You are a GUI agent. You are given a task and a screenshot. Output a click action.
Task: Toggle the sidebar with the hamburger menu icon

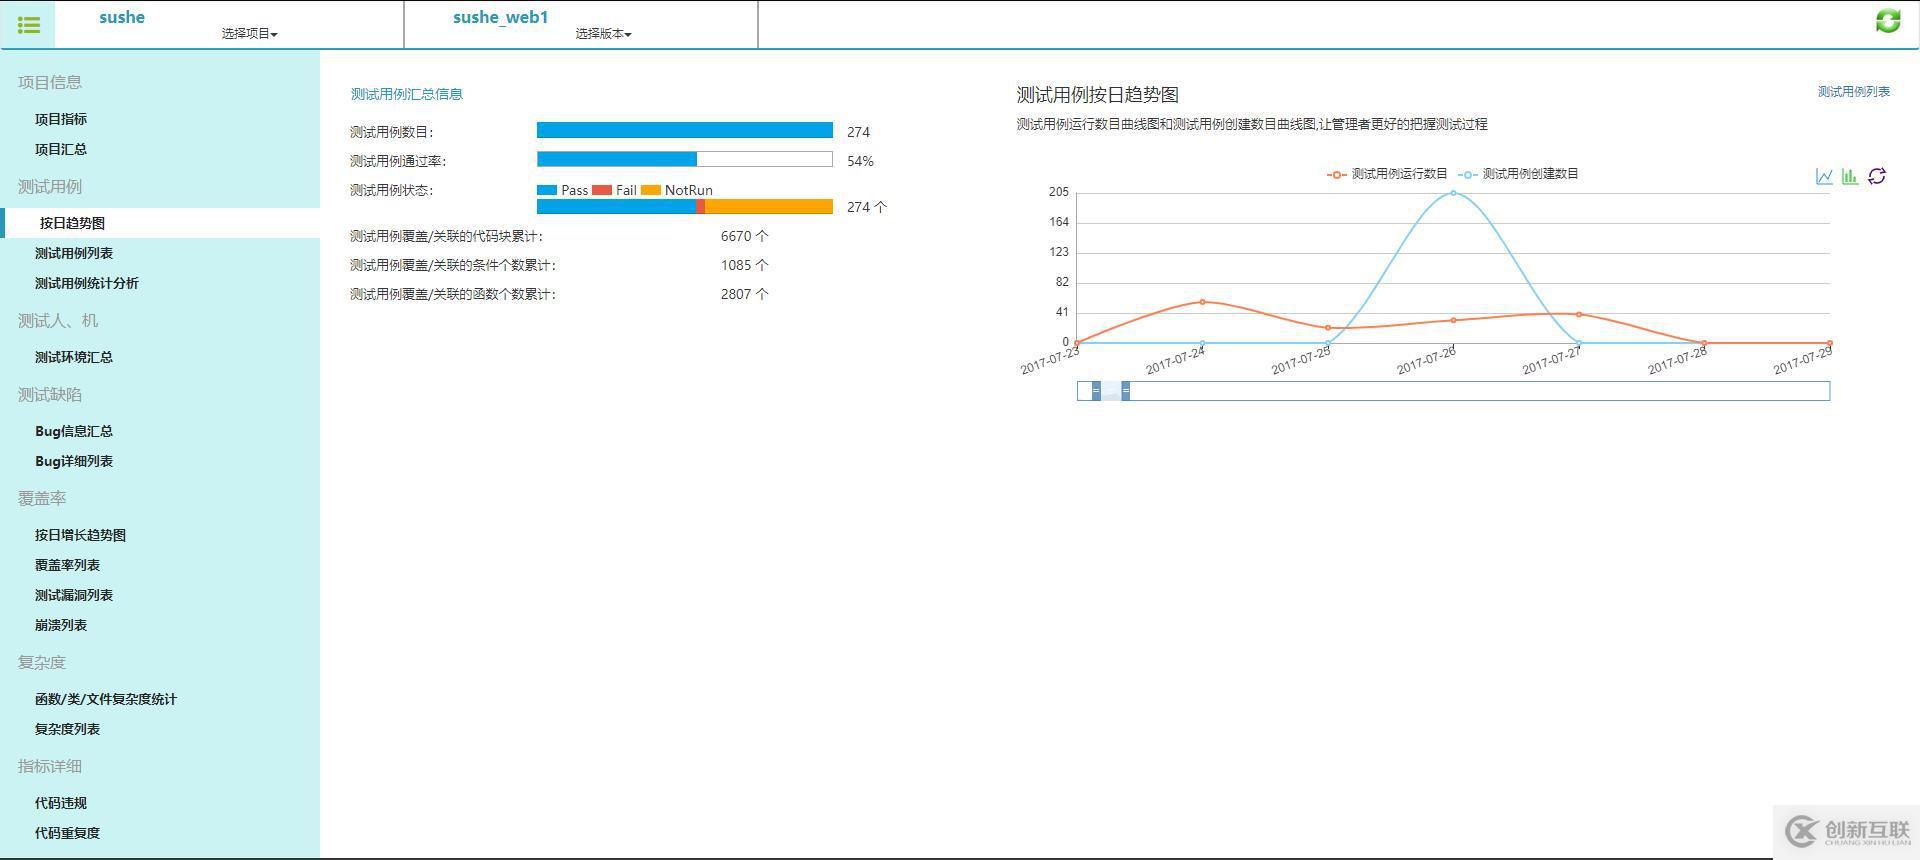29,25
